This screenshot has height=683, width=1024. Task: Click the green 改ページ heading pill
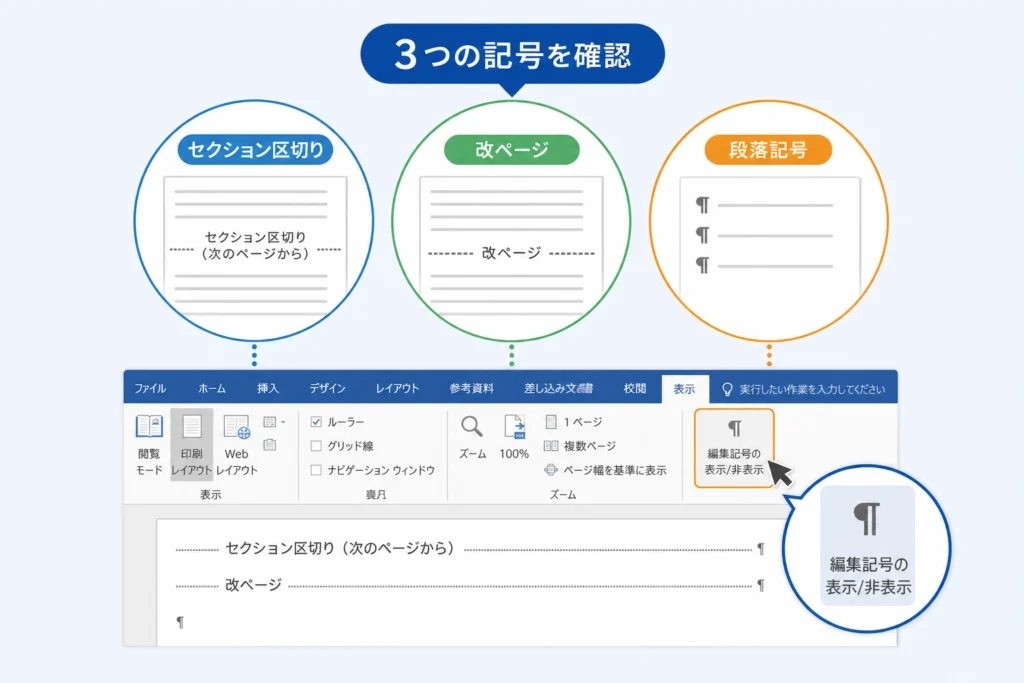point(512,150)
